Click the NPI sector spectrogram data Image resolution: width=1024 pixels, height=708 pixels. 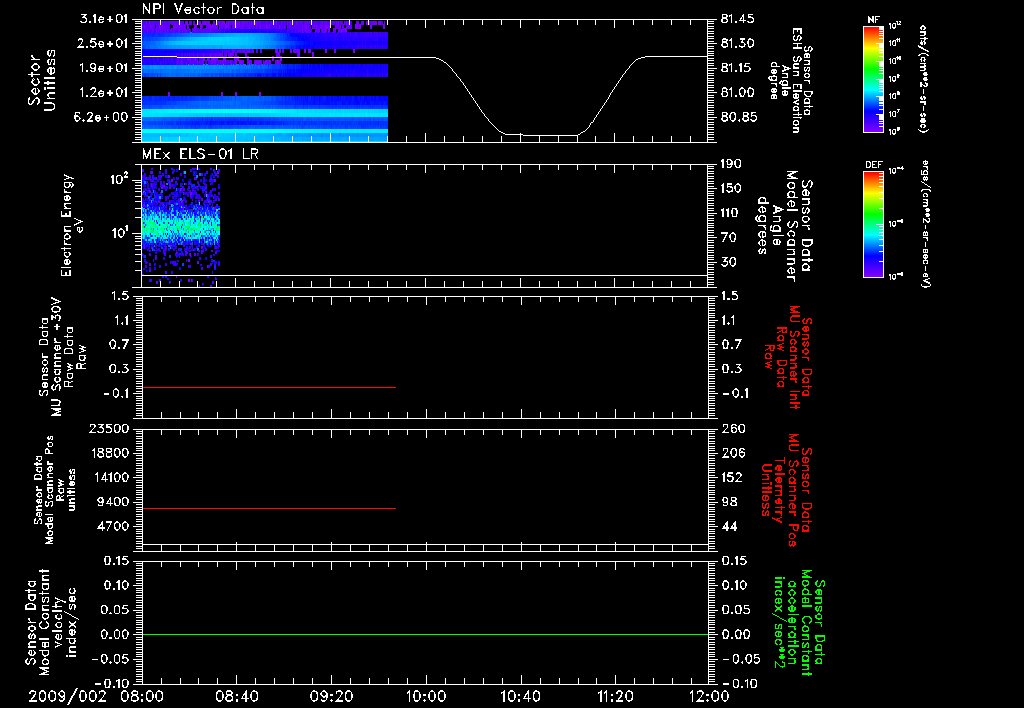click(265, 80)
